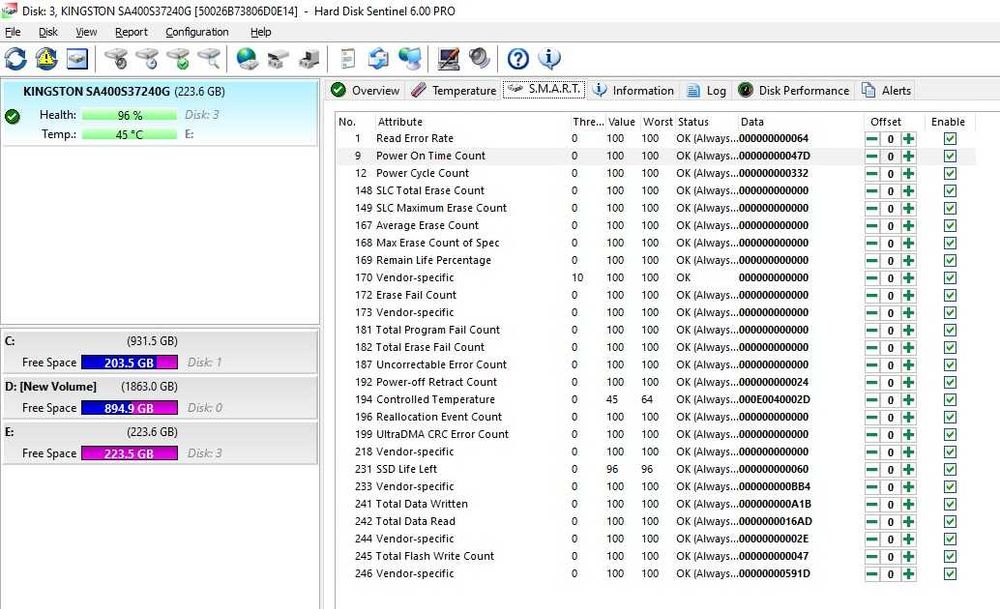Screen dimensions: 1000x609
Task: Click the Status column header
Action: pos(705,122)
